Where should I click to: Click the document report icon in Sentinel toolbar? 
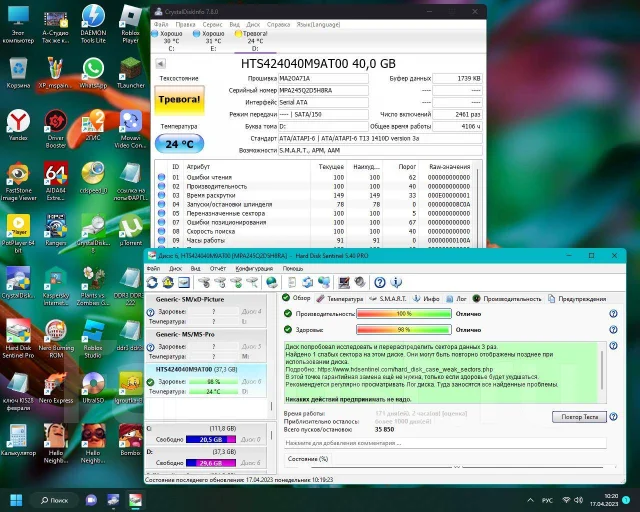click(x=292, y=282)
